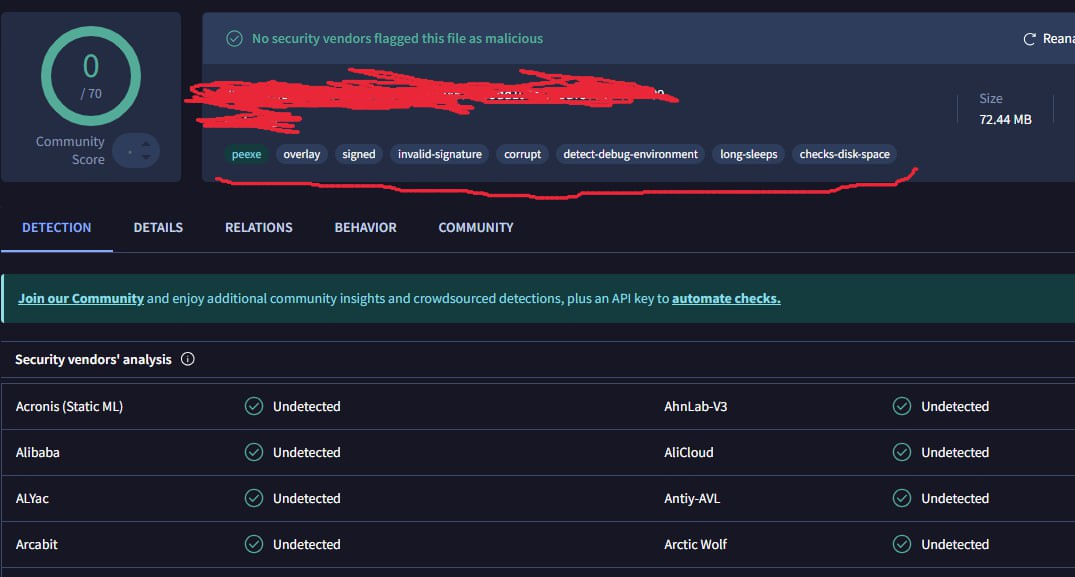Click the 'Size' label
Viewport: 1075px width, 577px height.
click(991, 99)
